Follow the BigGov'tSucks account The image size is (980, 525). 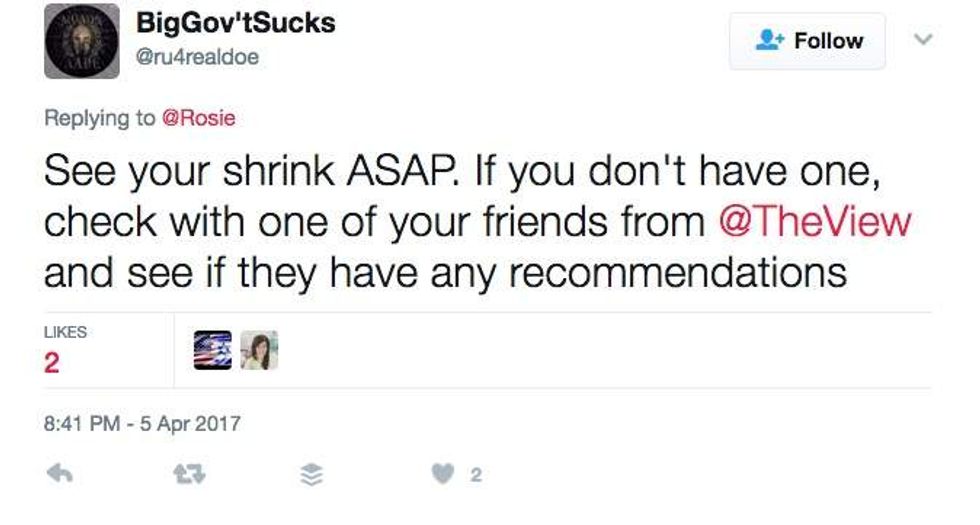point(807,41)
